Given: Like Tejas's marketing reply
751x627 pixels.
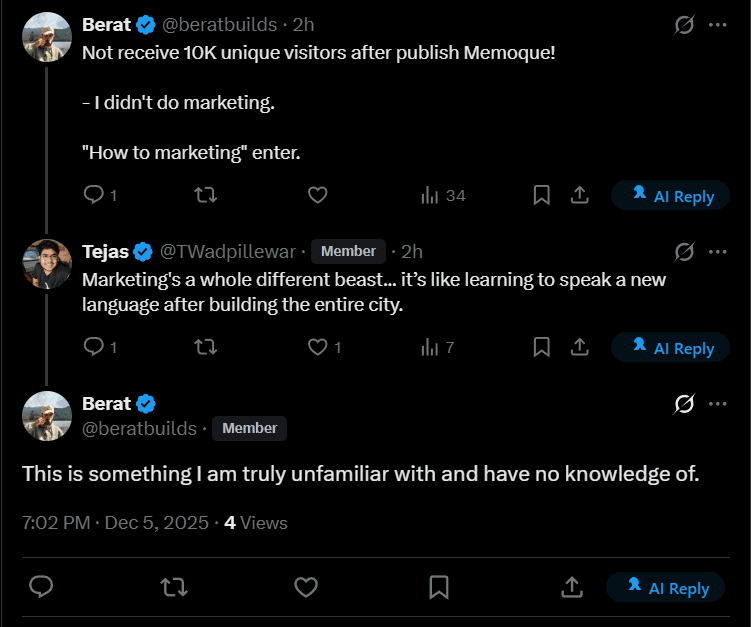Looking at the screenshot, I should 317,347.
